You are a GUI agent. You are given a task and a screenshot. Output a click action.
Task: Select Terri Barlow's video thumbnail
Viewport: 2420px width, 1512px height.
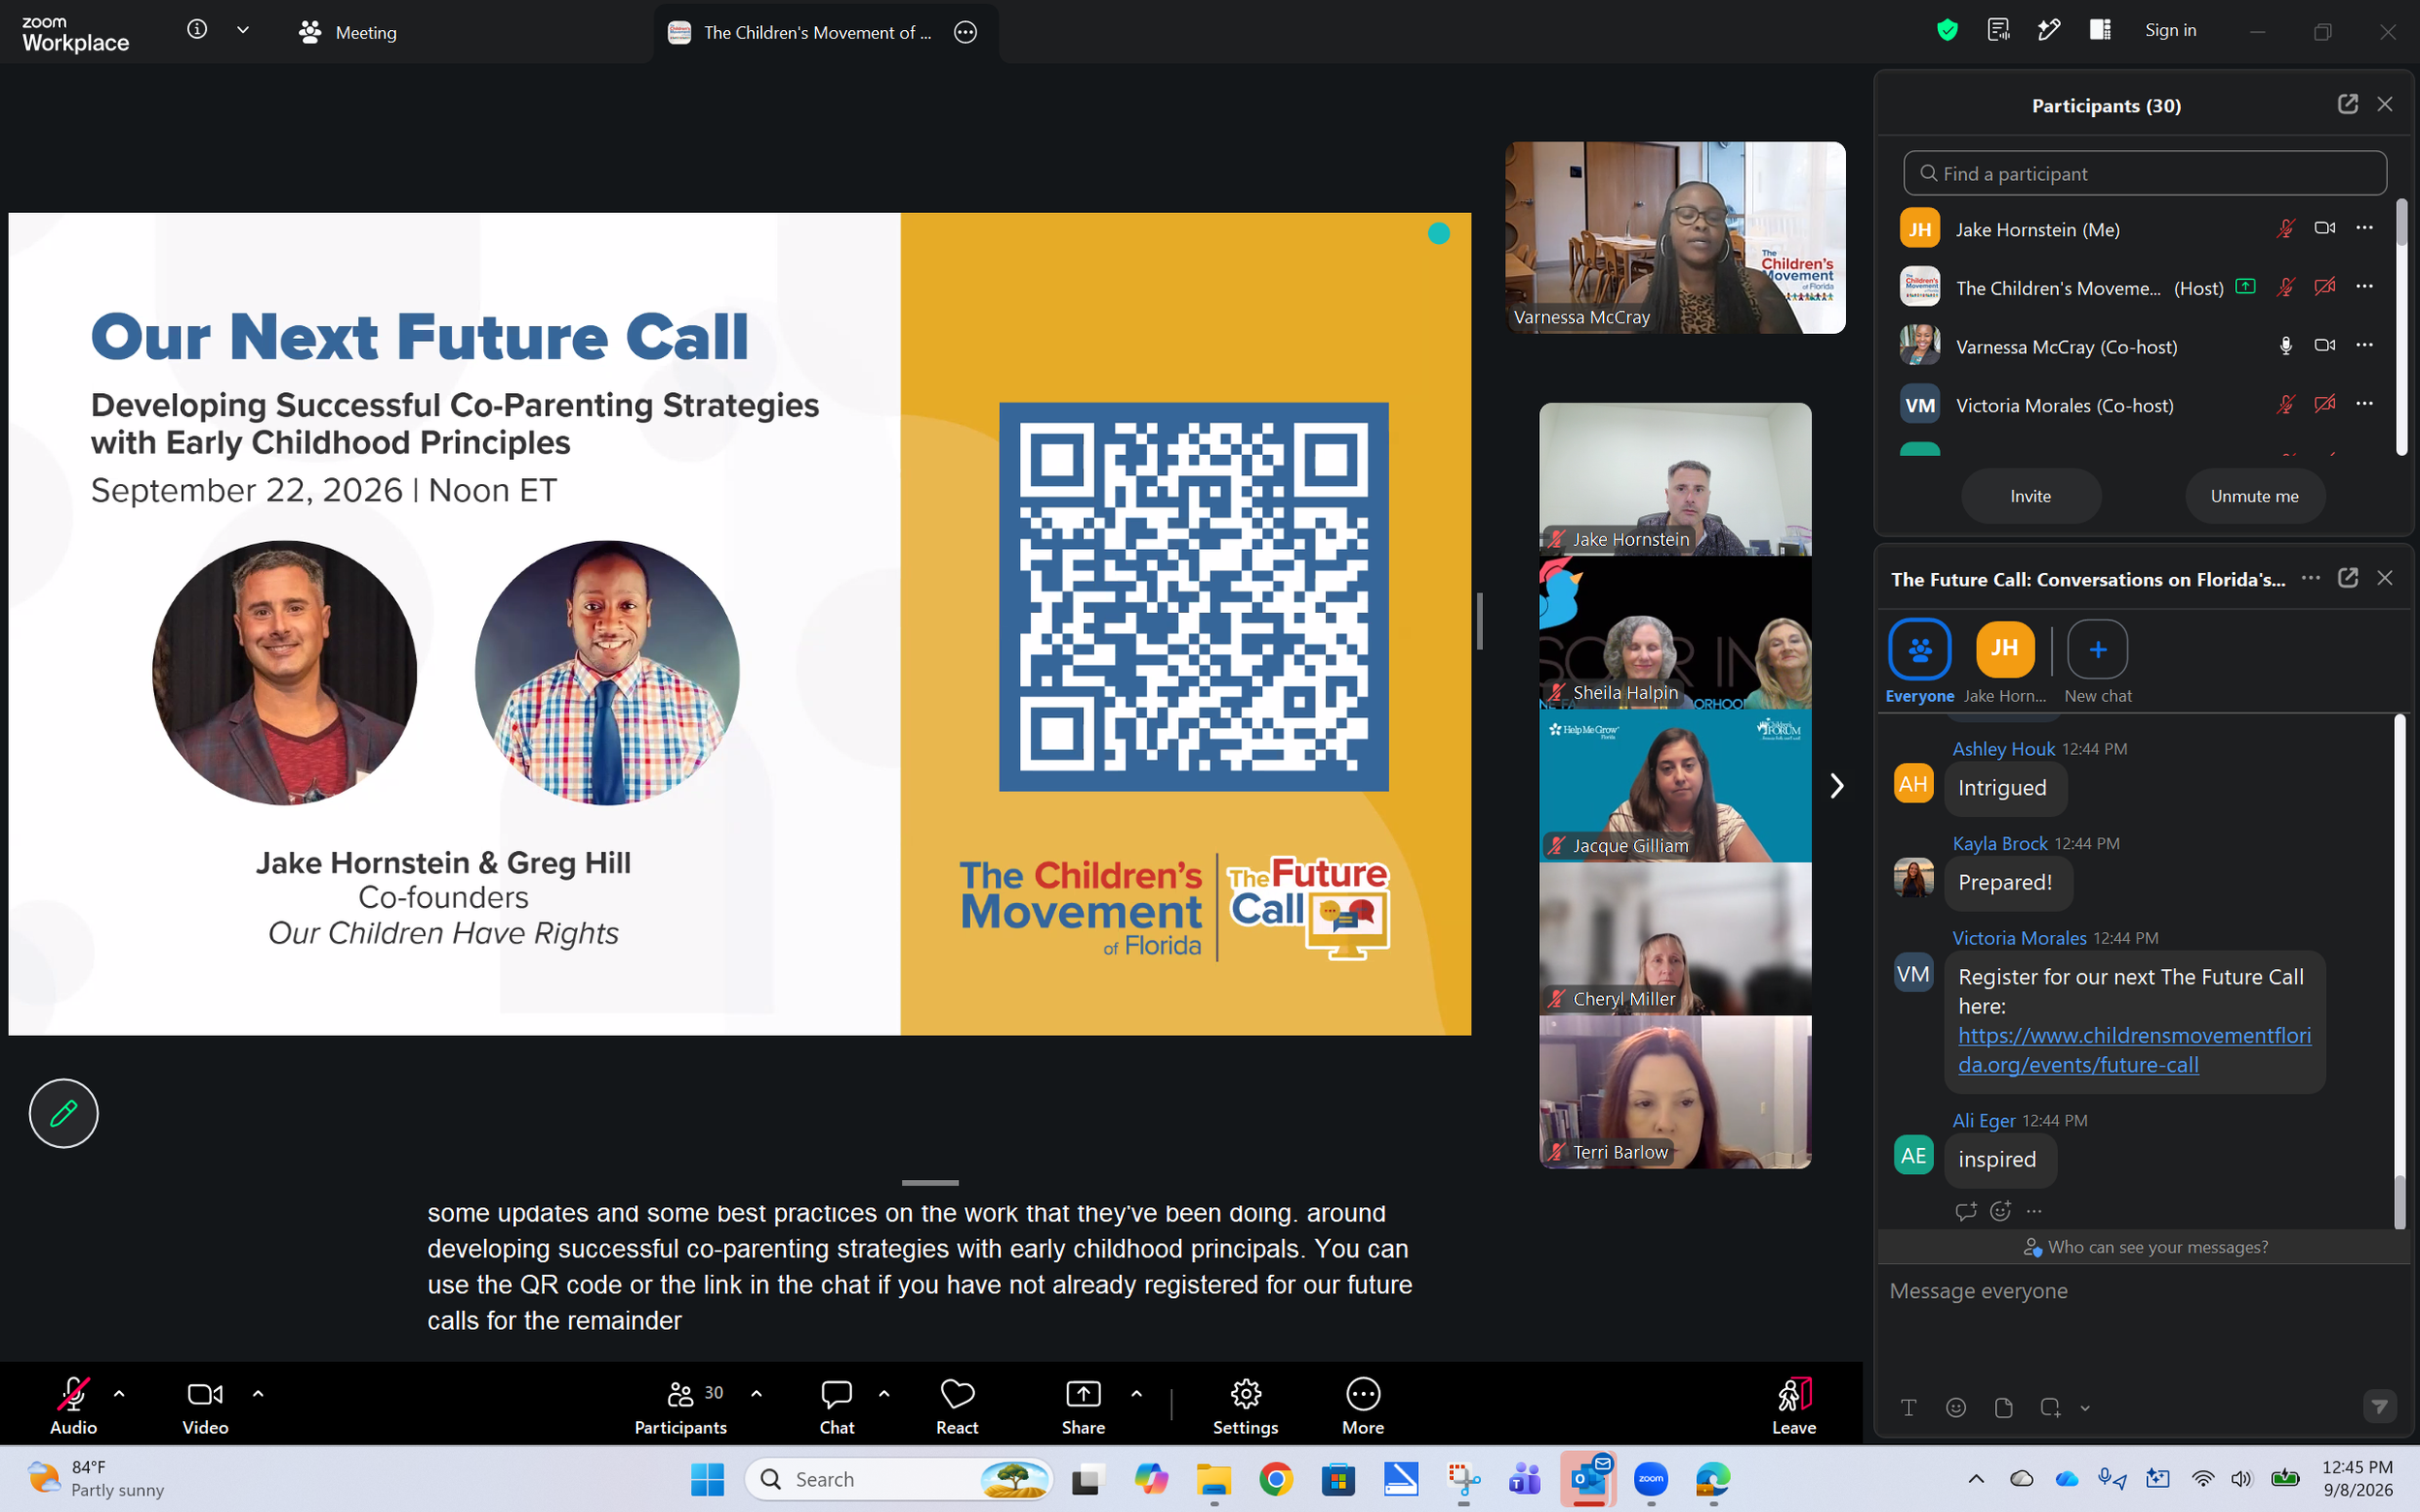1675,1092
